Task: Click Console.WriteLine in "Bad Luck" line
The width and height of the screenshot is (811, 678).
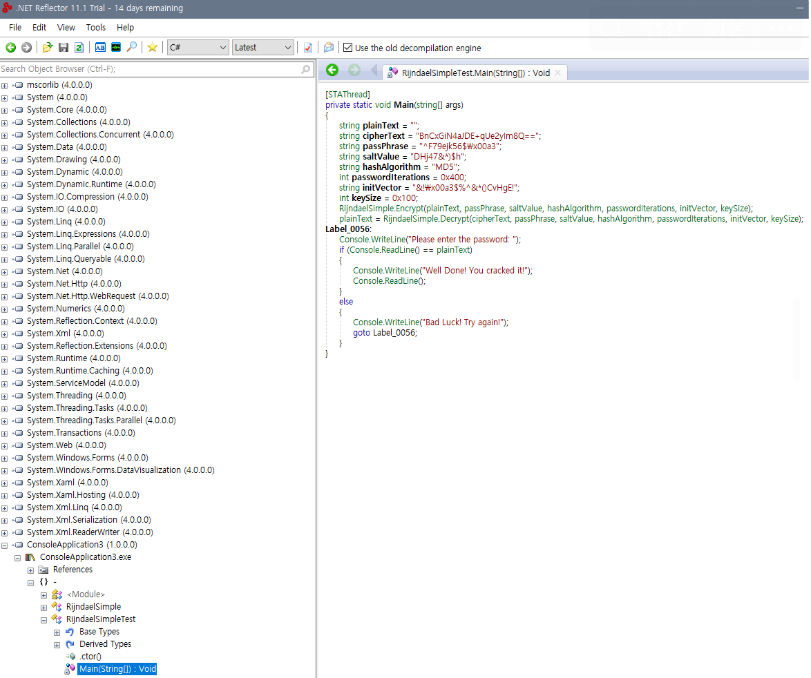Action: tap(385, 322)
